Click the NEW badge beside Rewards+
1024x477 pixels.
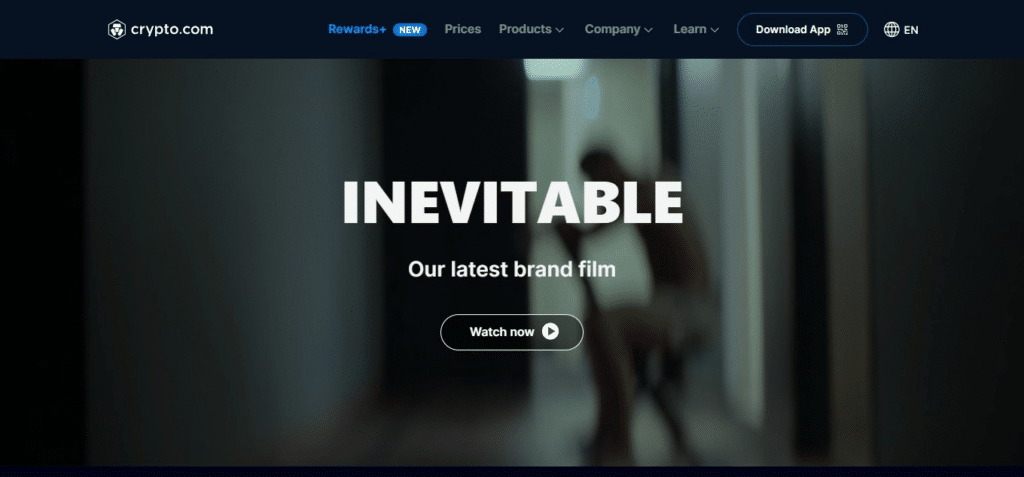410,29
